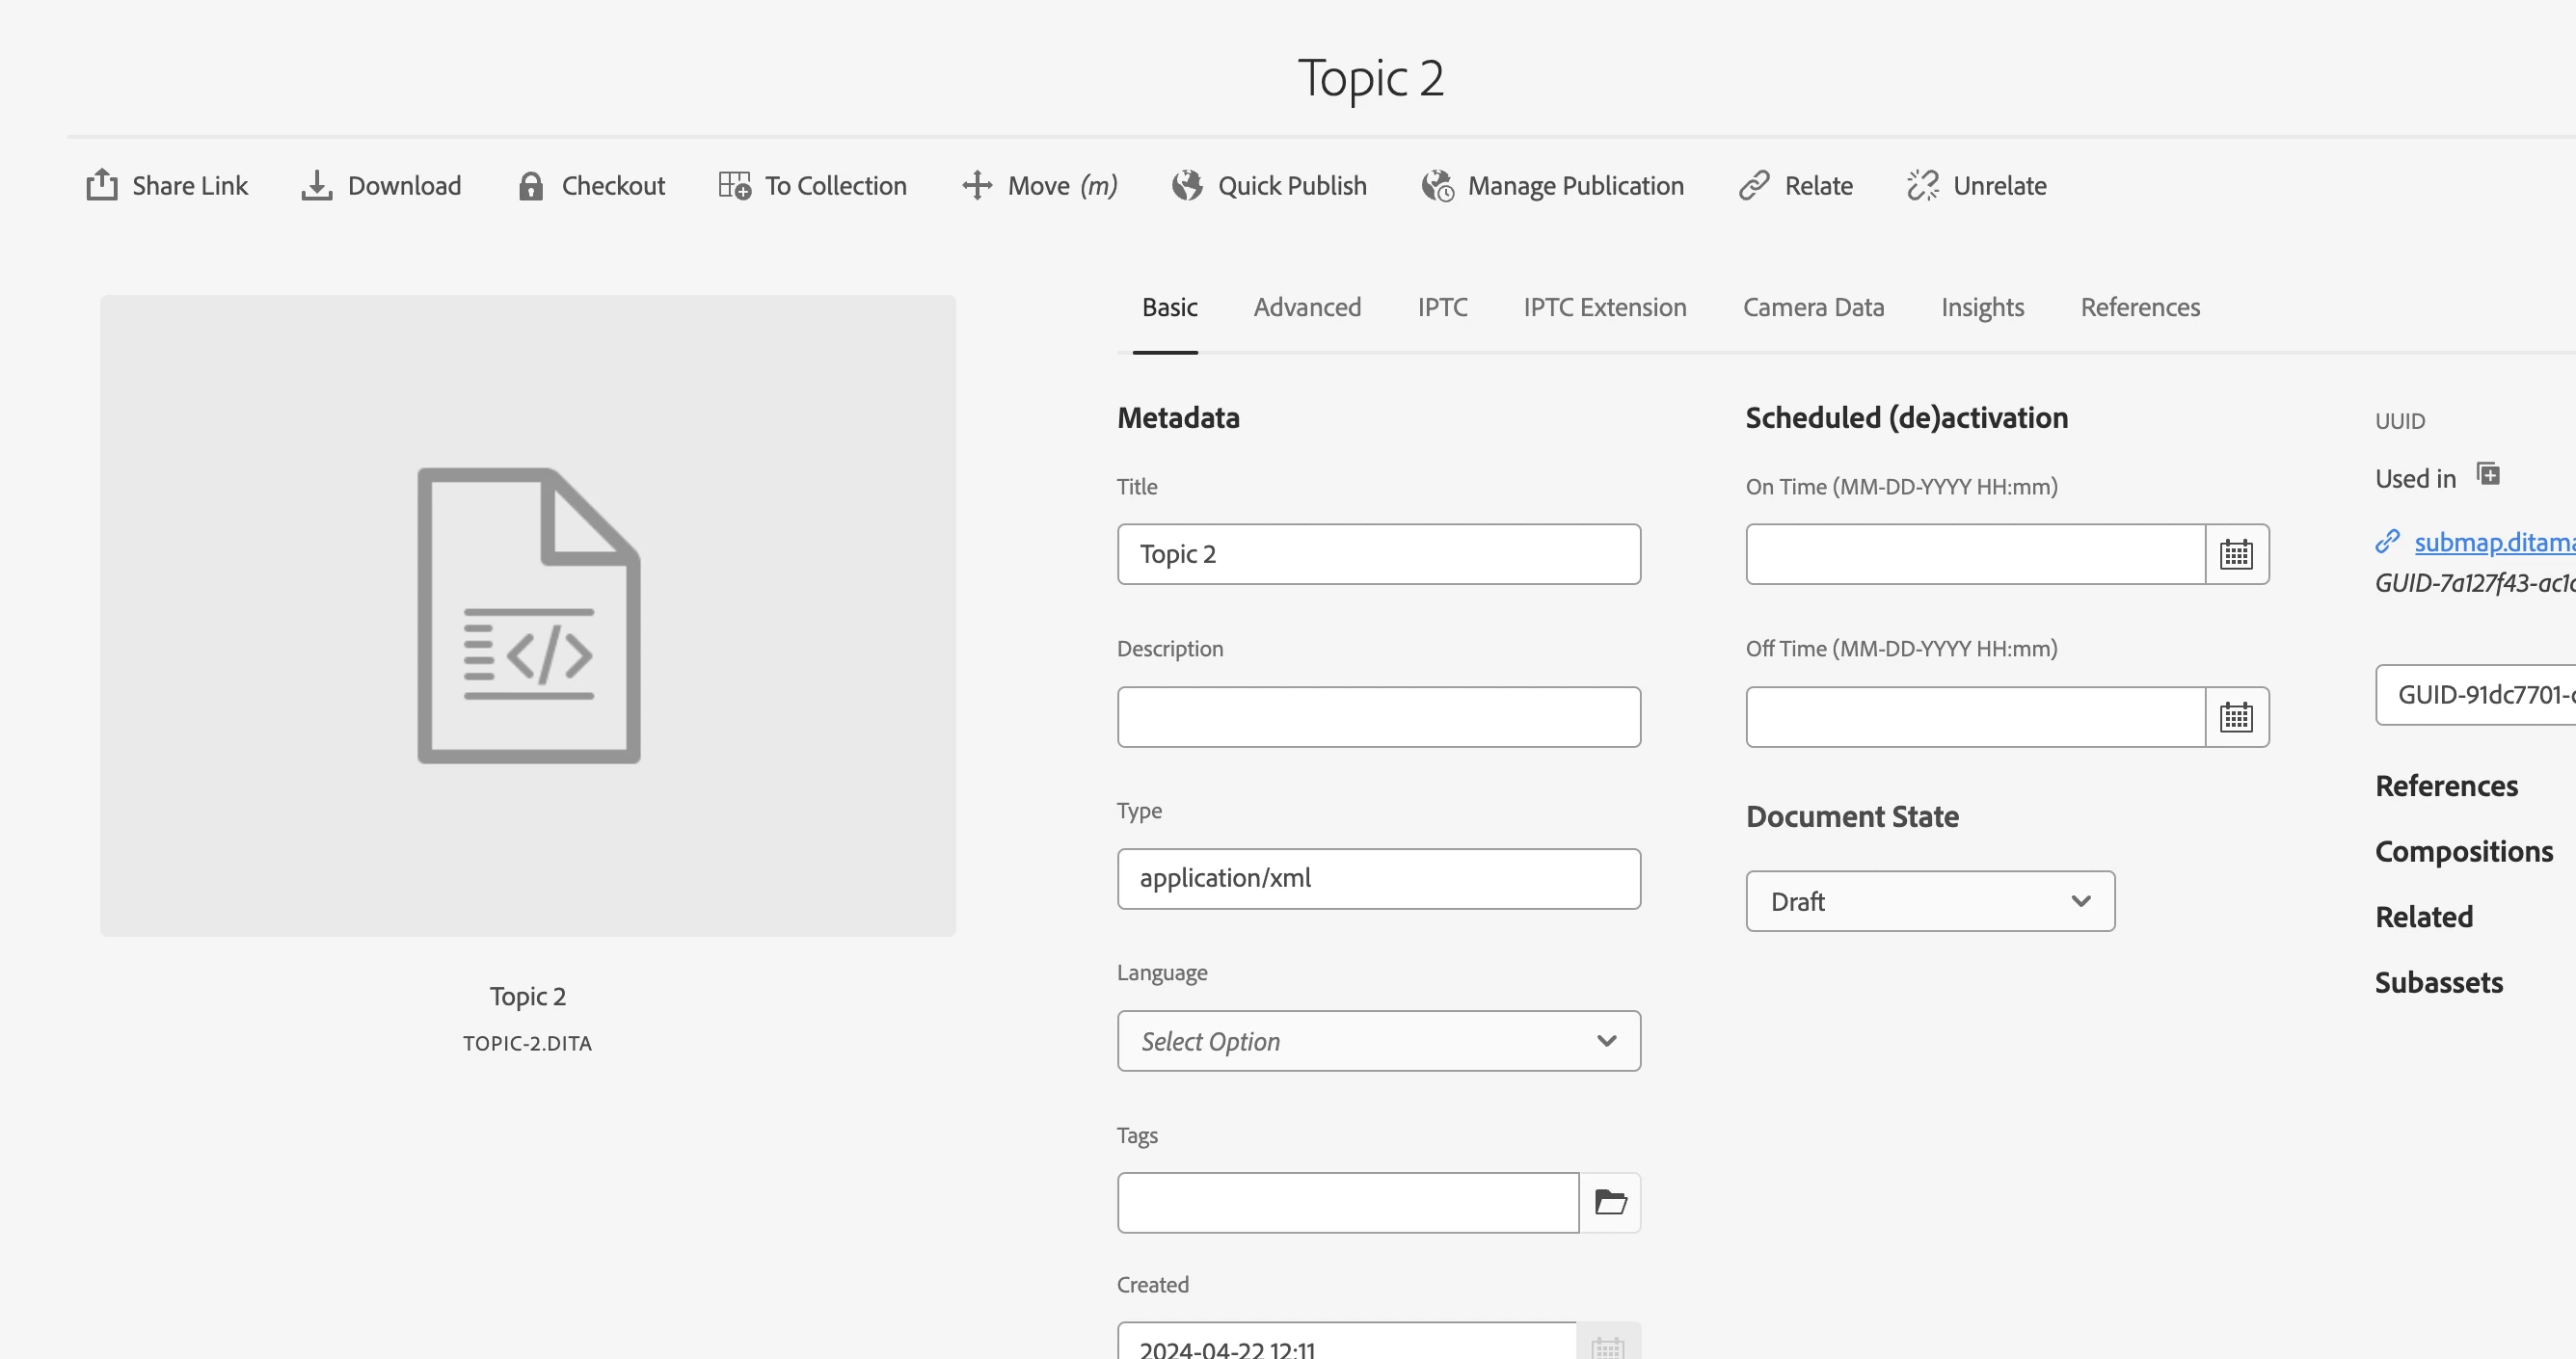Open the Document State Draft dropdown

(1929, 901)
